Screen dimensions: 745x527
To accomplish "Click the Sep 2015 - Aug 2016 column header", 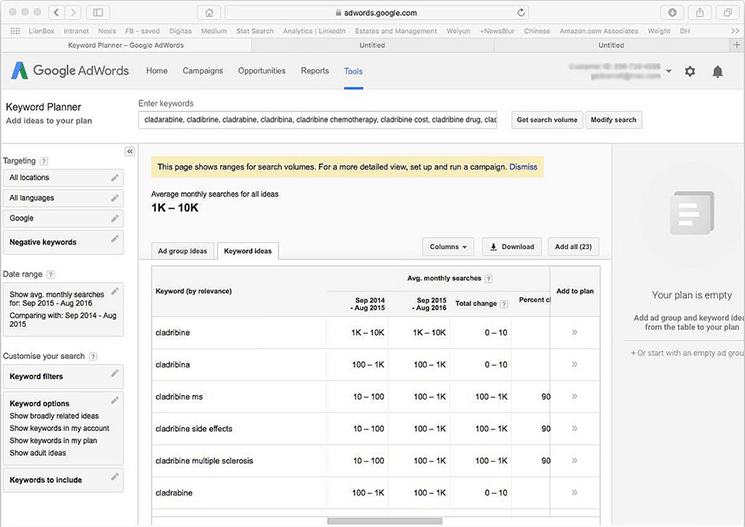I will click(x=429, y=304).
